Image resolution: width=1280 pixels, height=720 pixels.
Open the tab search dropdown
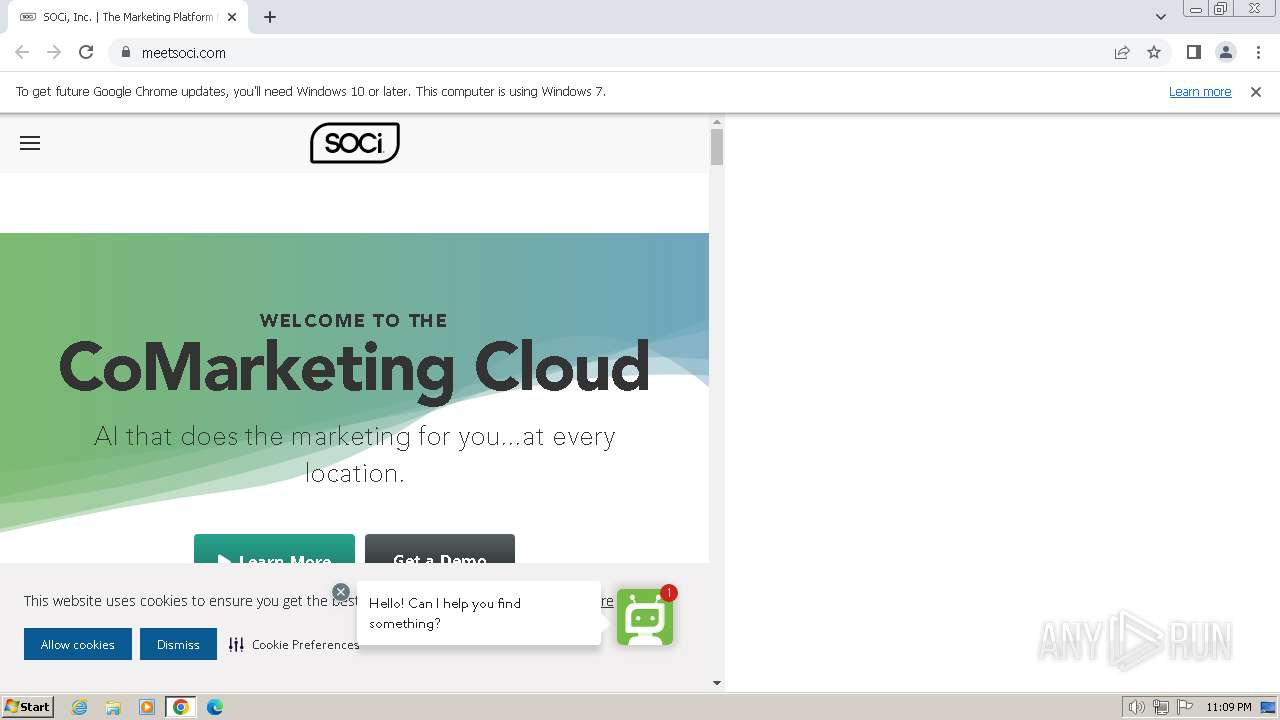point(1161,17)
